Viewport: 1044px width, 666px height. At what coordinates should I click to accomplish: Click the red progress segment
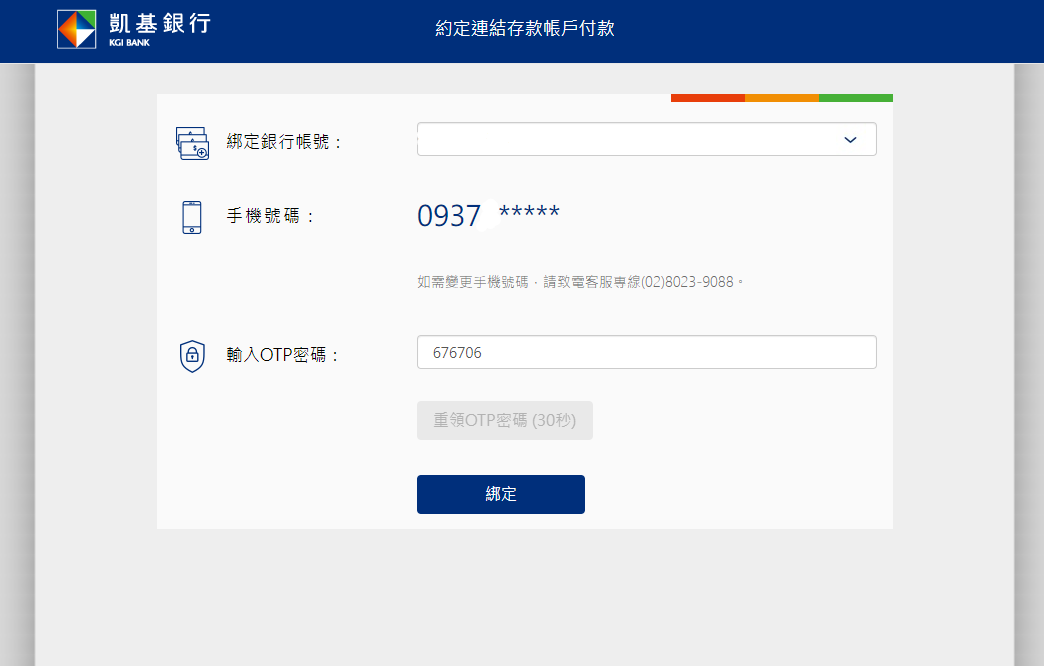pyautogui.click(x=708, y=98)
